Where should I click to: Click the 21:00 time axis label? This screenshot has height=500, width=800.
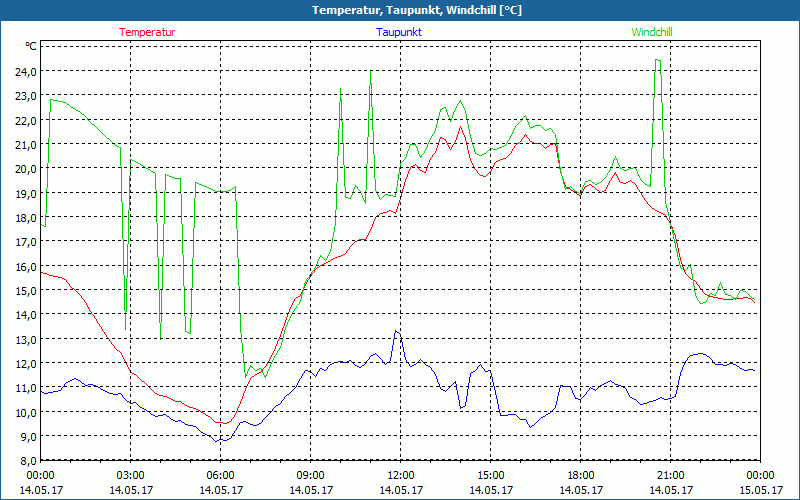point(670,476)
